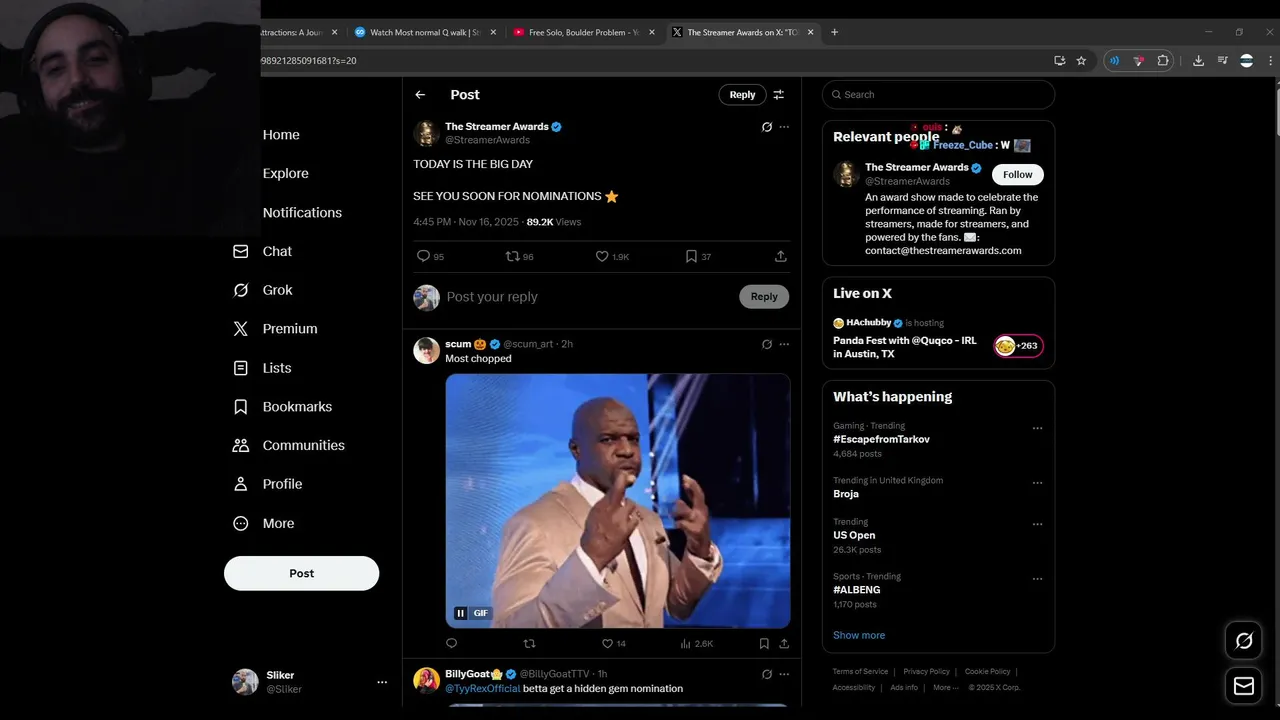
Task: Go to Explore in sidebar
Action: coord(285,173)
